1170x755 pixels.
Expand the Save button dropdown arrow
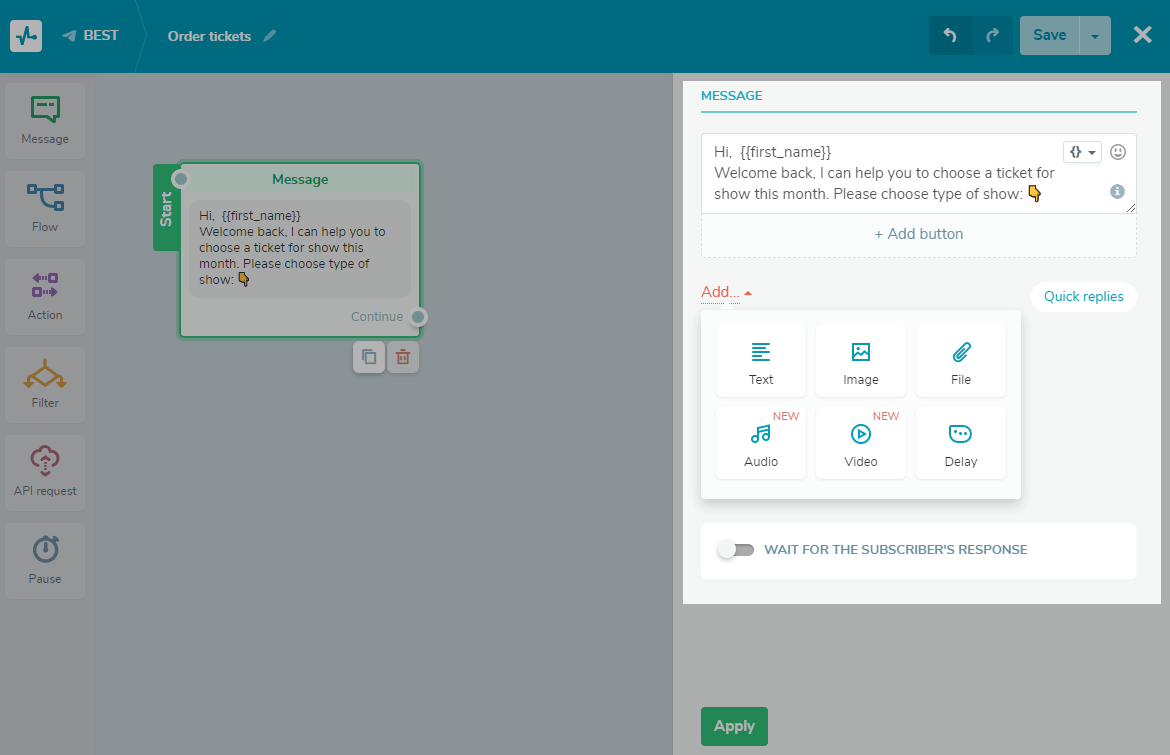(1095, 36)
